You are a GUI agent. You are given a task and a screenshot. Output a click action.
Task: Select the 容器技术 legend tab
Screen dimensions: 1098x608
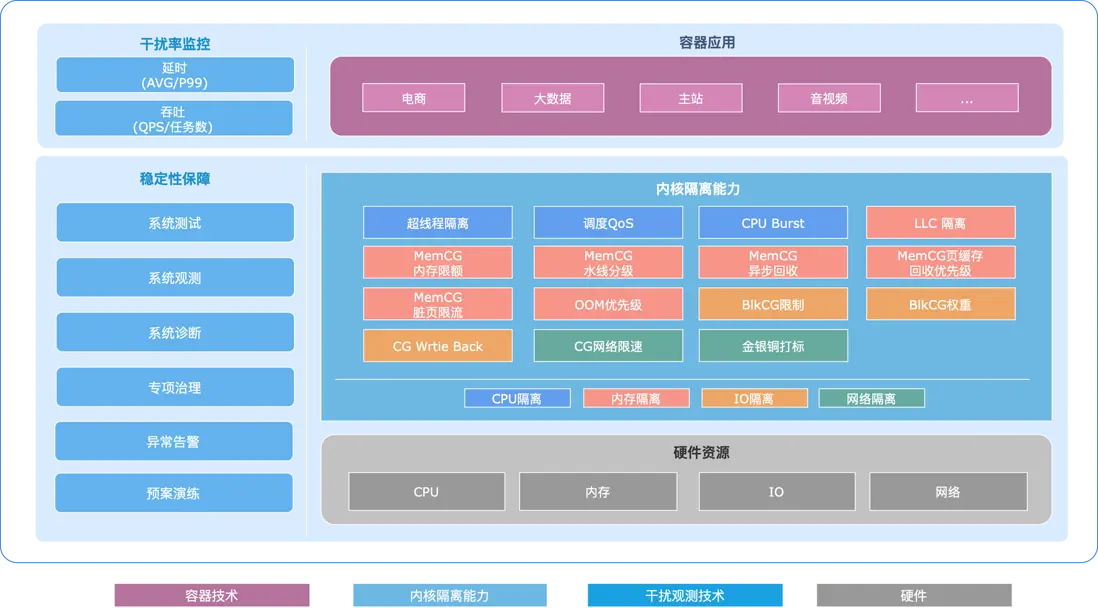pos(212,594)
